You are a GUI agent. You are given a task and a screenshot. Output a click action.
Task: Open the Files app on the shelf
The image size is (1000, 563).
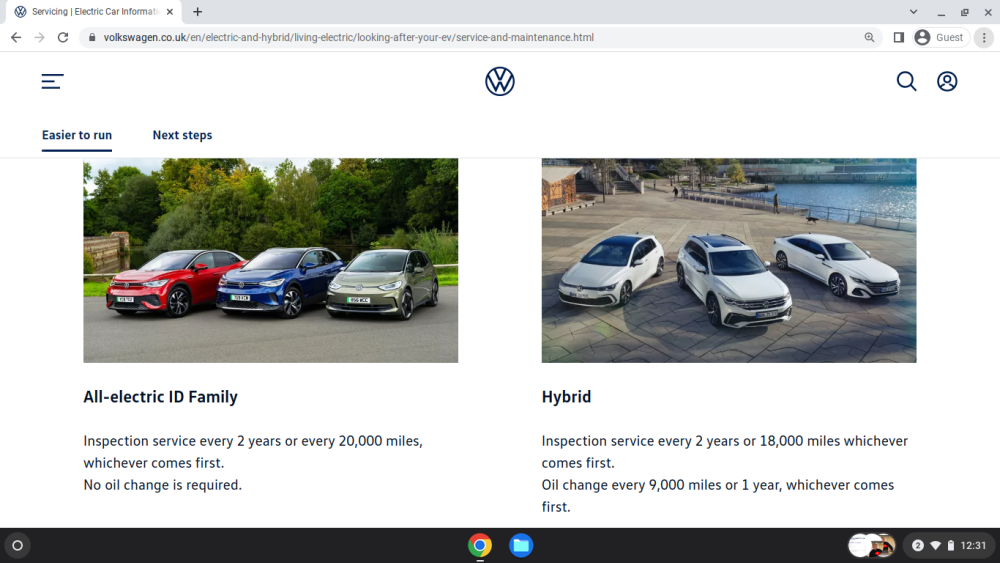521,545
